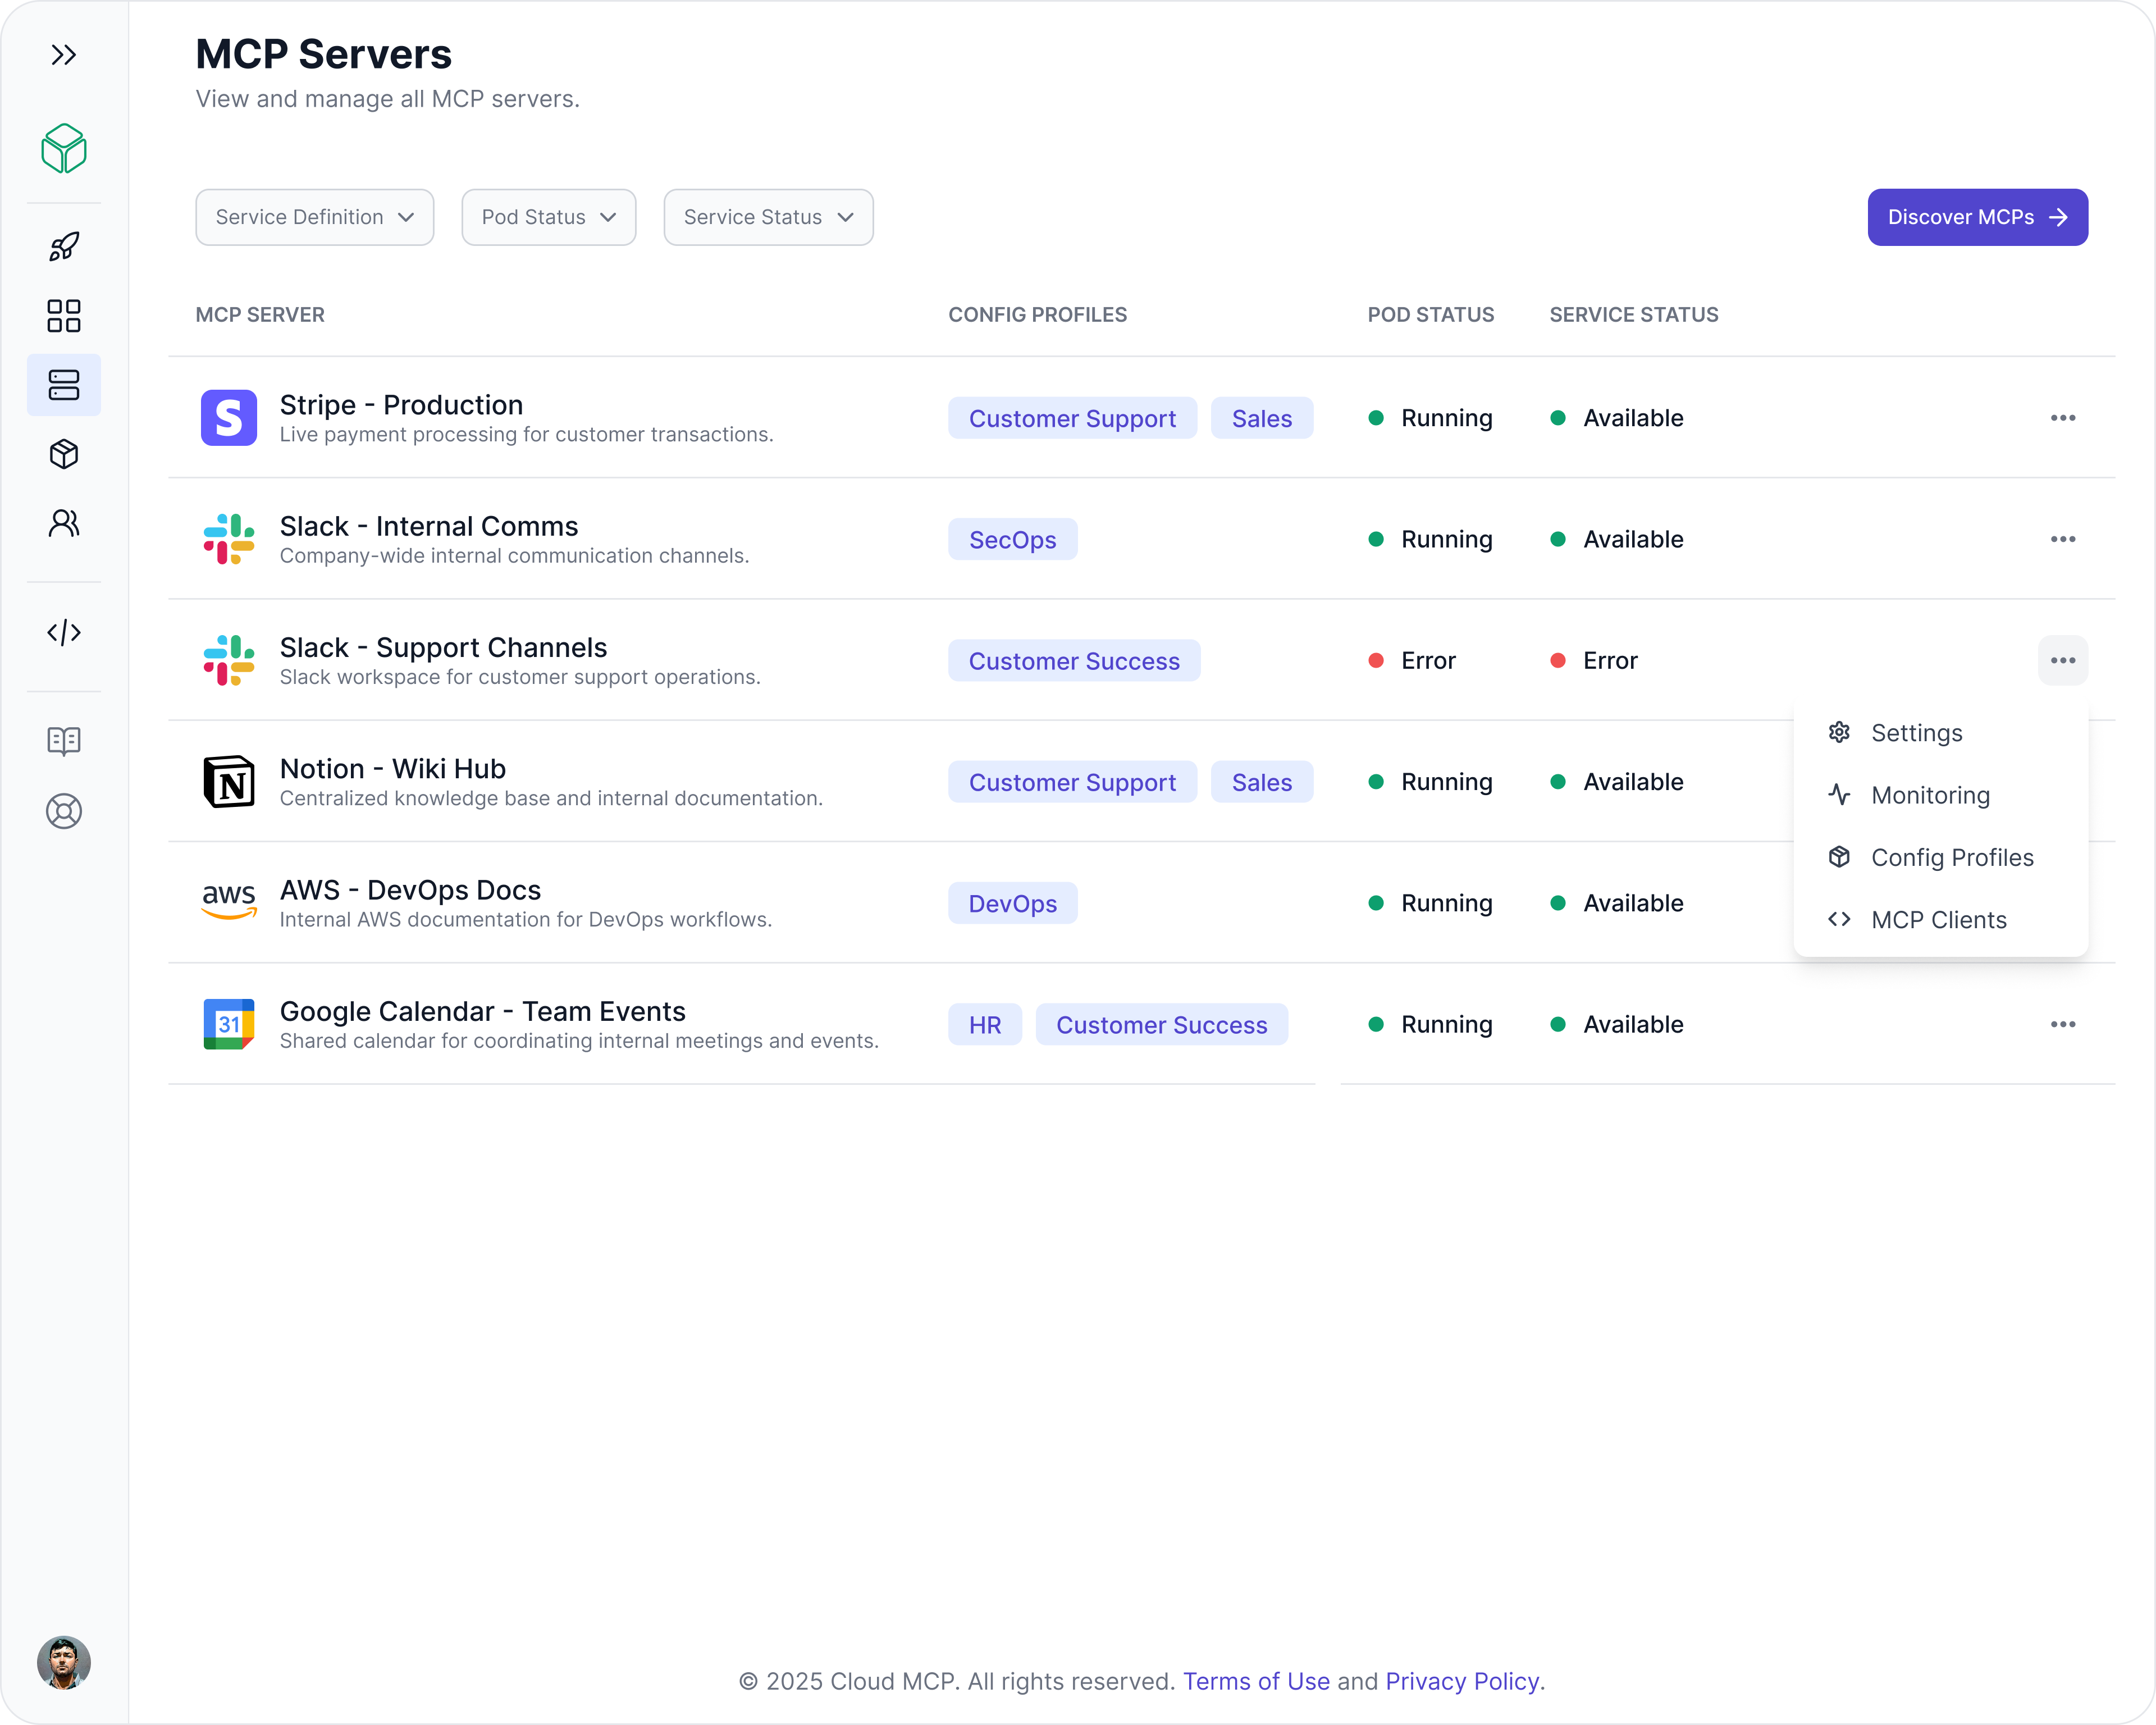This screenshot has height=1725, width=2156.
Task: Click Slack logo for Support Channels
Action: click(229, 660)
